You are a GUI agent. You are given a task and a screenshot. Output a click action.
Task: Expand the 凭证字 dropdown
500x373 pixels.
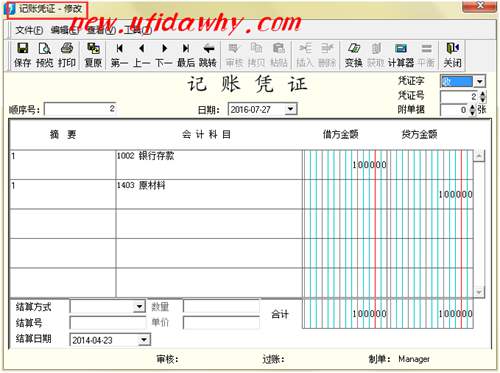(x=480, y=81)
